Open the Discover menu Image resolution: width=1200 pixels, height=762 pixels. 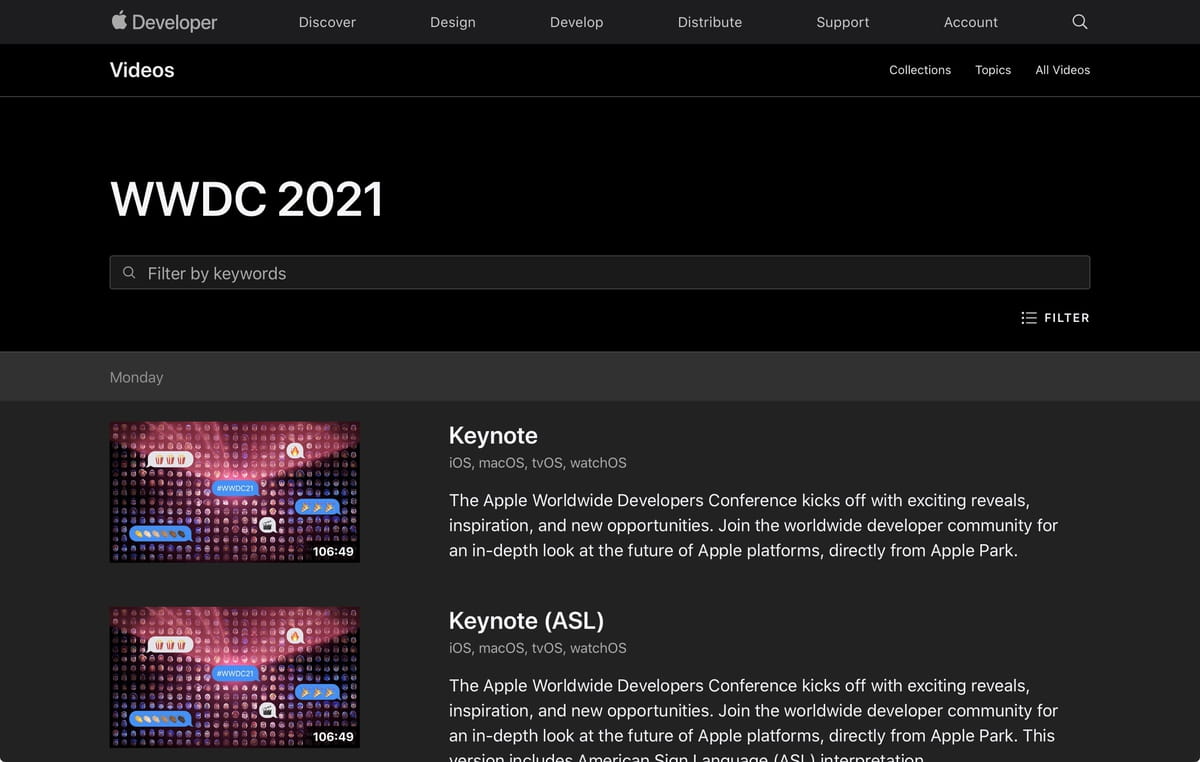pyautogui.click(x=327, y=22)
